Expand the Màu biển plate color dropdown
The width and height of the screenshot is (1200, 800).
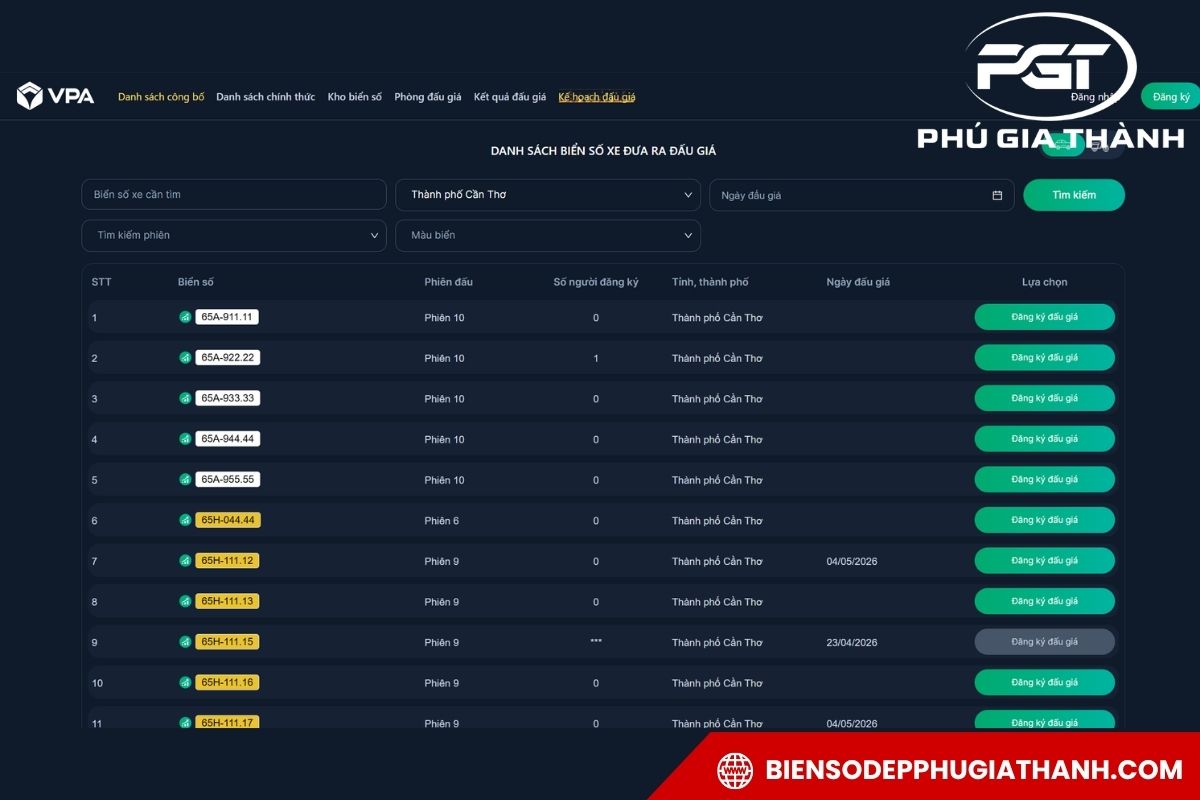coord(548,236)
